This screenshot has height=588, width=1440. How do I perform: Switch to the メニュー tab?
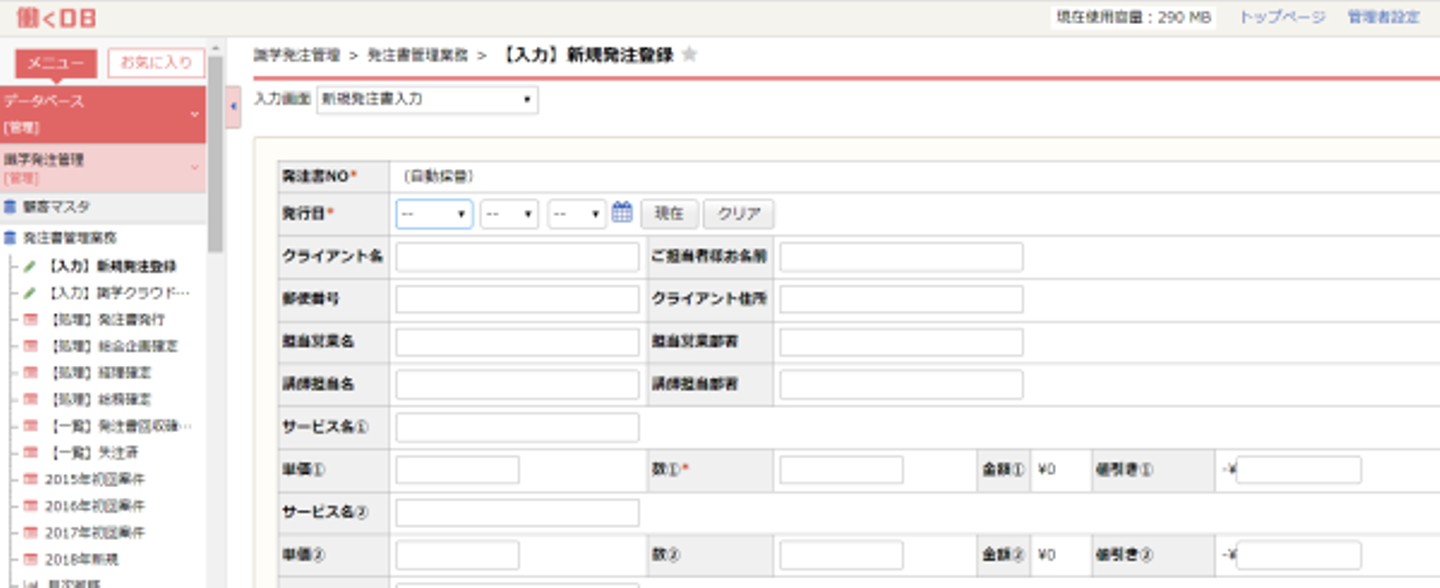tap(56, 63)
